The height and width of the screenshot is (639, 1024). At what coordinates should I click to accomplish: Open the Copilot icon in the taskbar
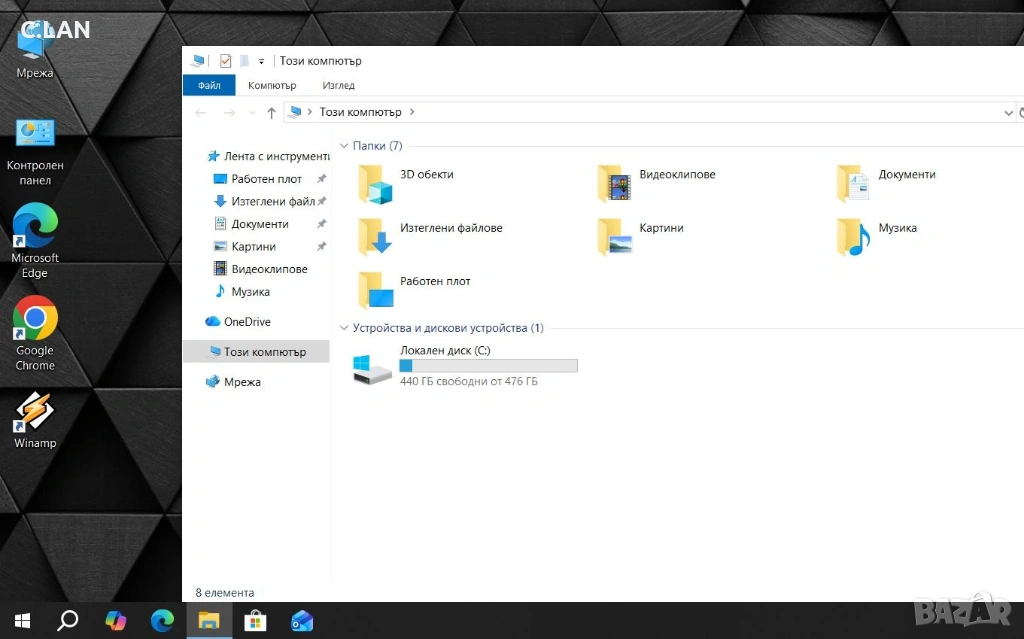click(116, 621)
